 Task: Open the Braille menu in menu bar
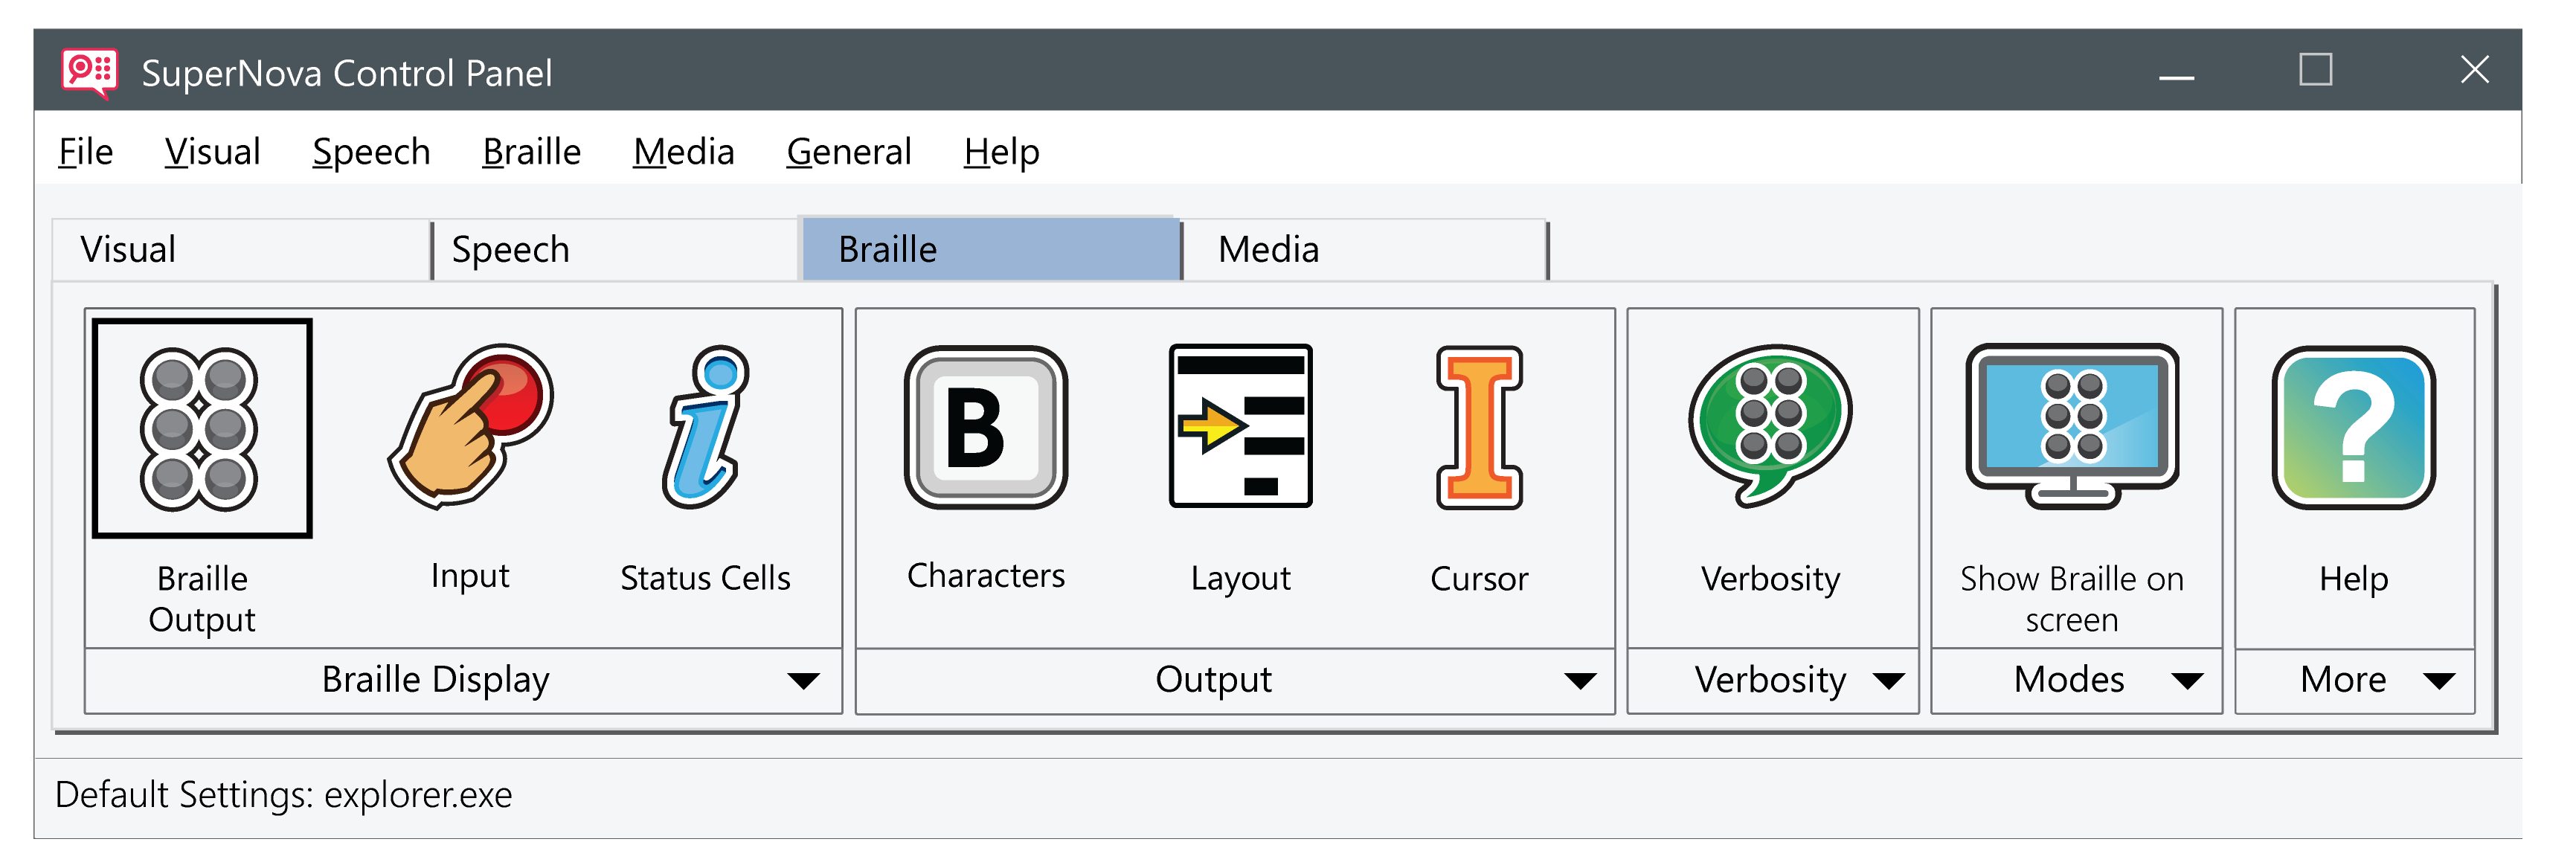pyautogui.click(x=531, y=152)
